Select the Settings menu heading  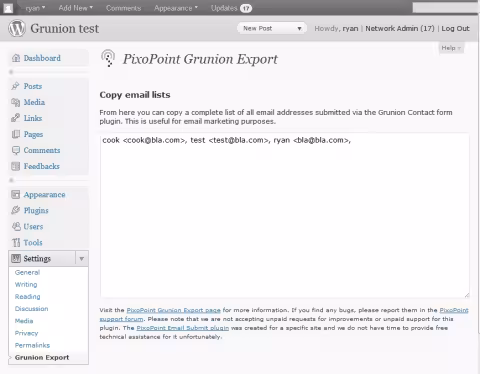click(x=37, y=259)
